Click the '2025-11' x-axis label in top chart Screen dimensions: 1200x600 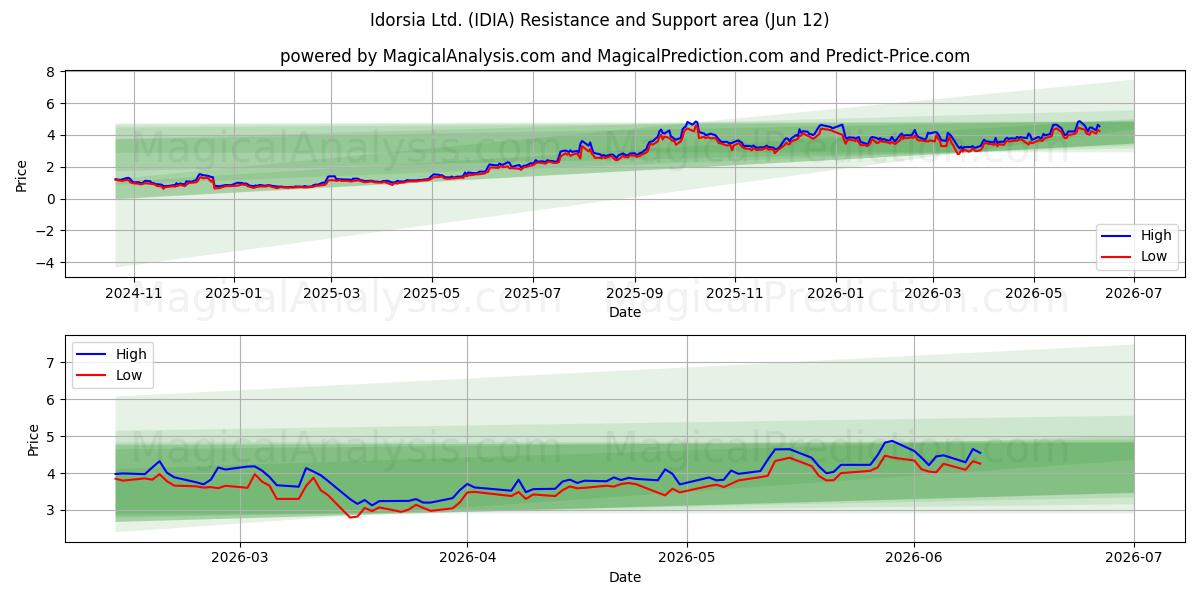[735, 294]
